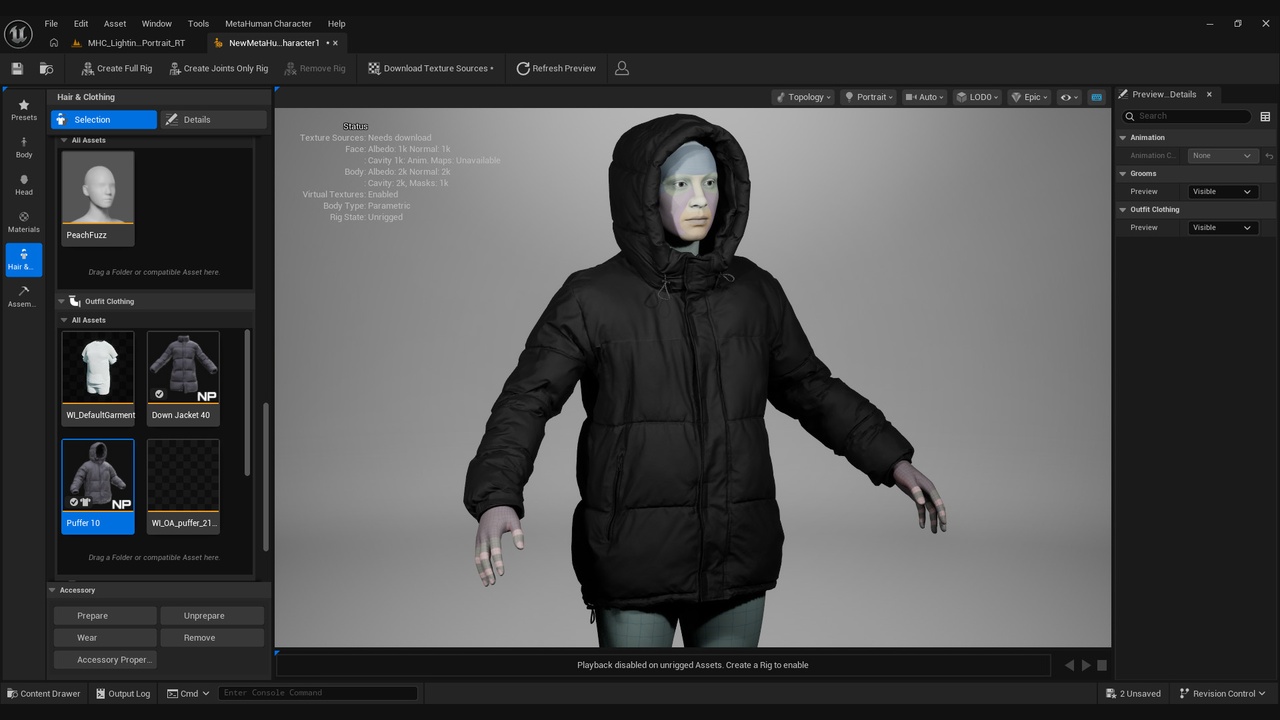The height and width of the screenshot is (720, 1280).
Task: Open the Portrait lighting environment dropdown
Action: (x=868, y=97)
